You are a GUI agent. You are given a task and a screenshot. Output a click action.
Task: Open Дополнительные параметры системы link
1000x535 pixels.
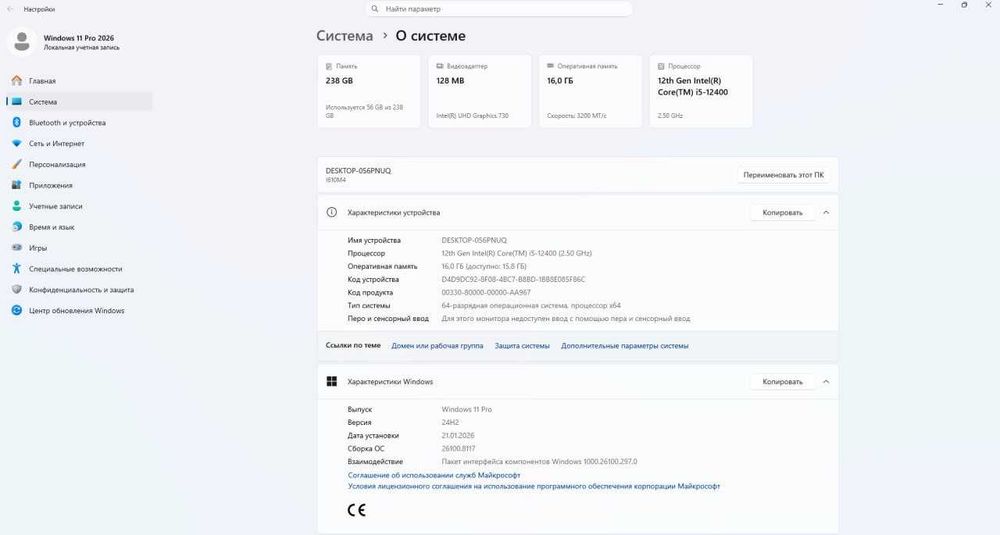(x=624, y=346)
